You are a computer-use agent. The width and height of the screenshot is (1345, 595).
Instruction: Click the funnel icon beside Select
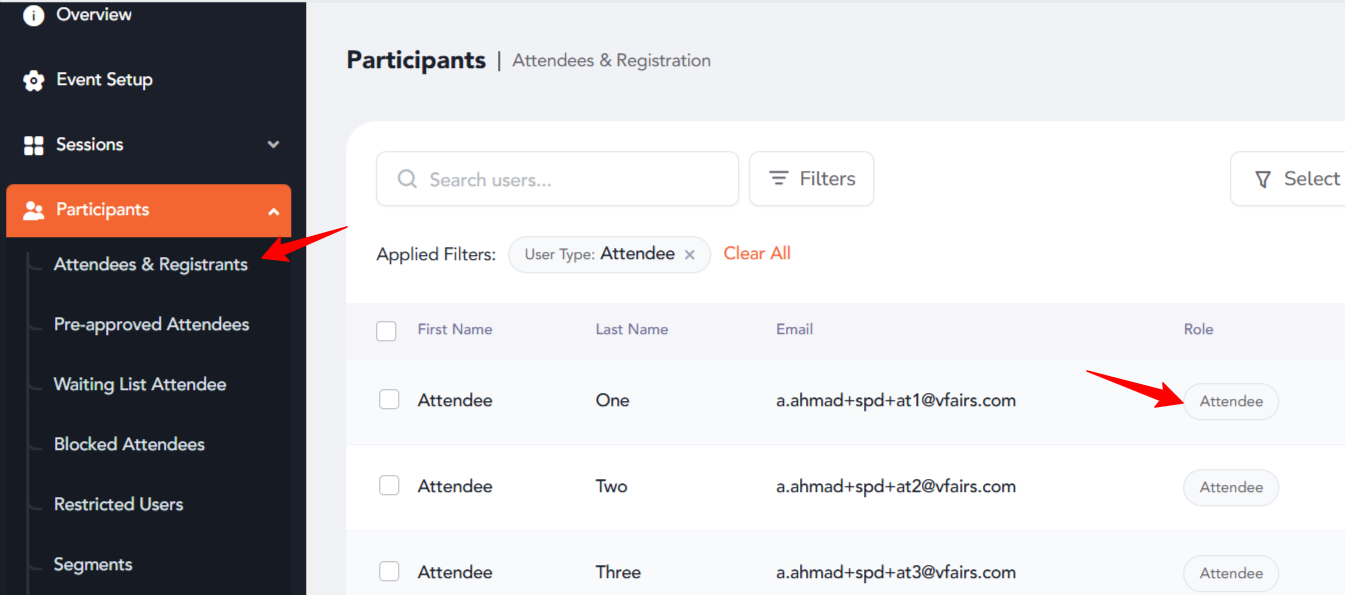1263,179
